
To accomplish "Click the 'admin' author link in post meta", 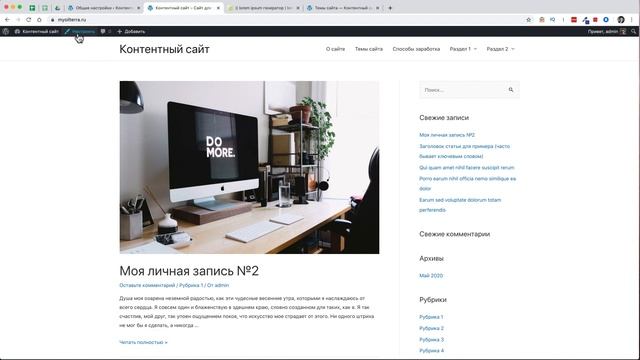I will coord(222,285).
